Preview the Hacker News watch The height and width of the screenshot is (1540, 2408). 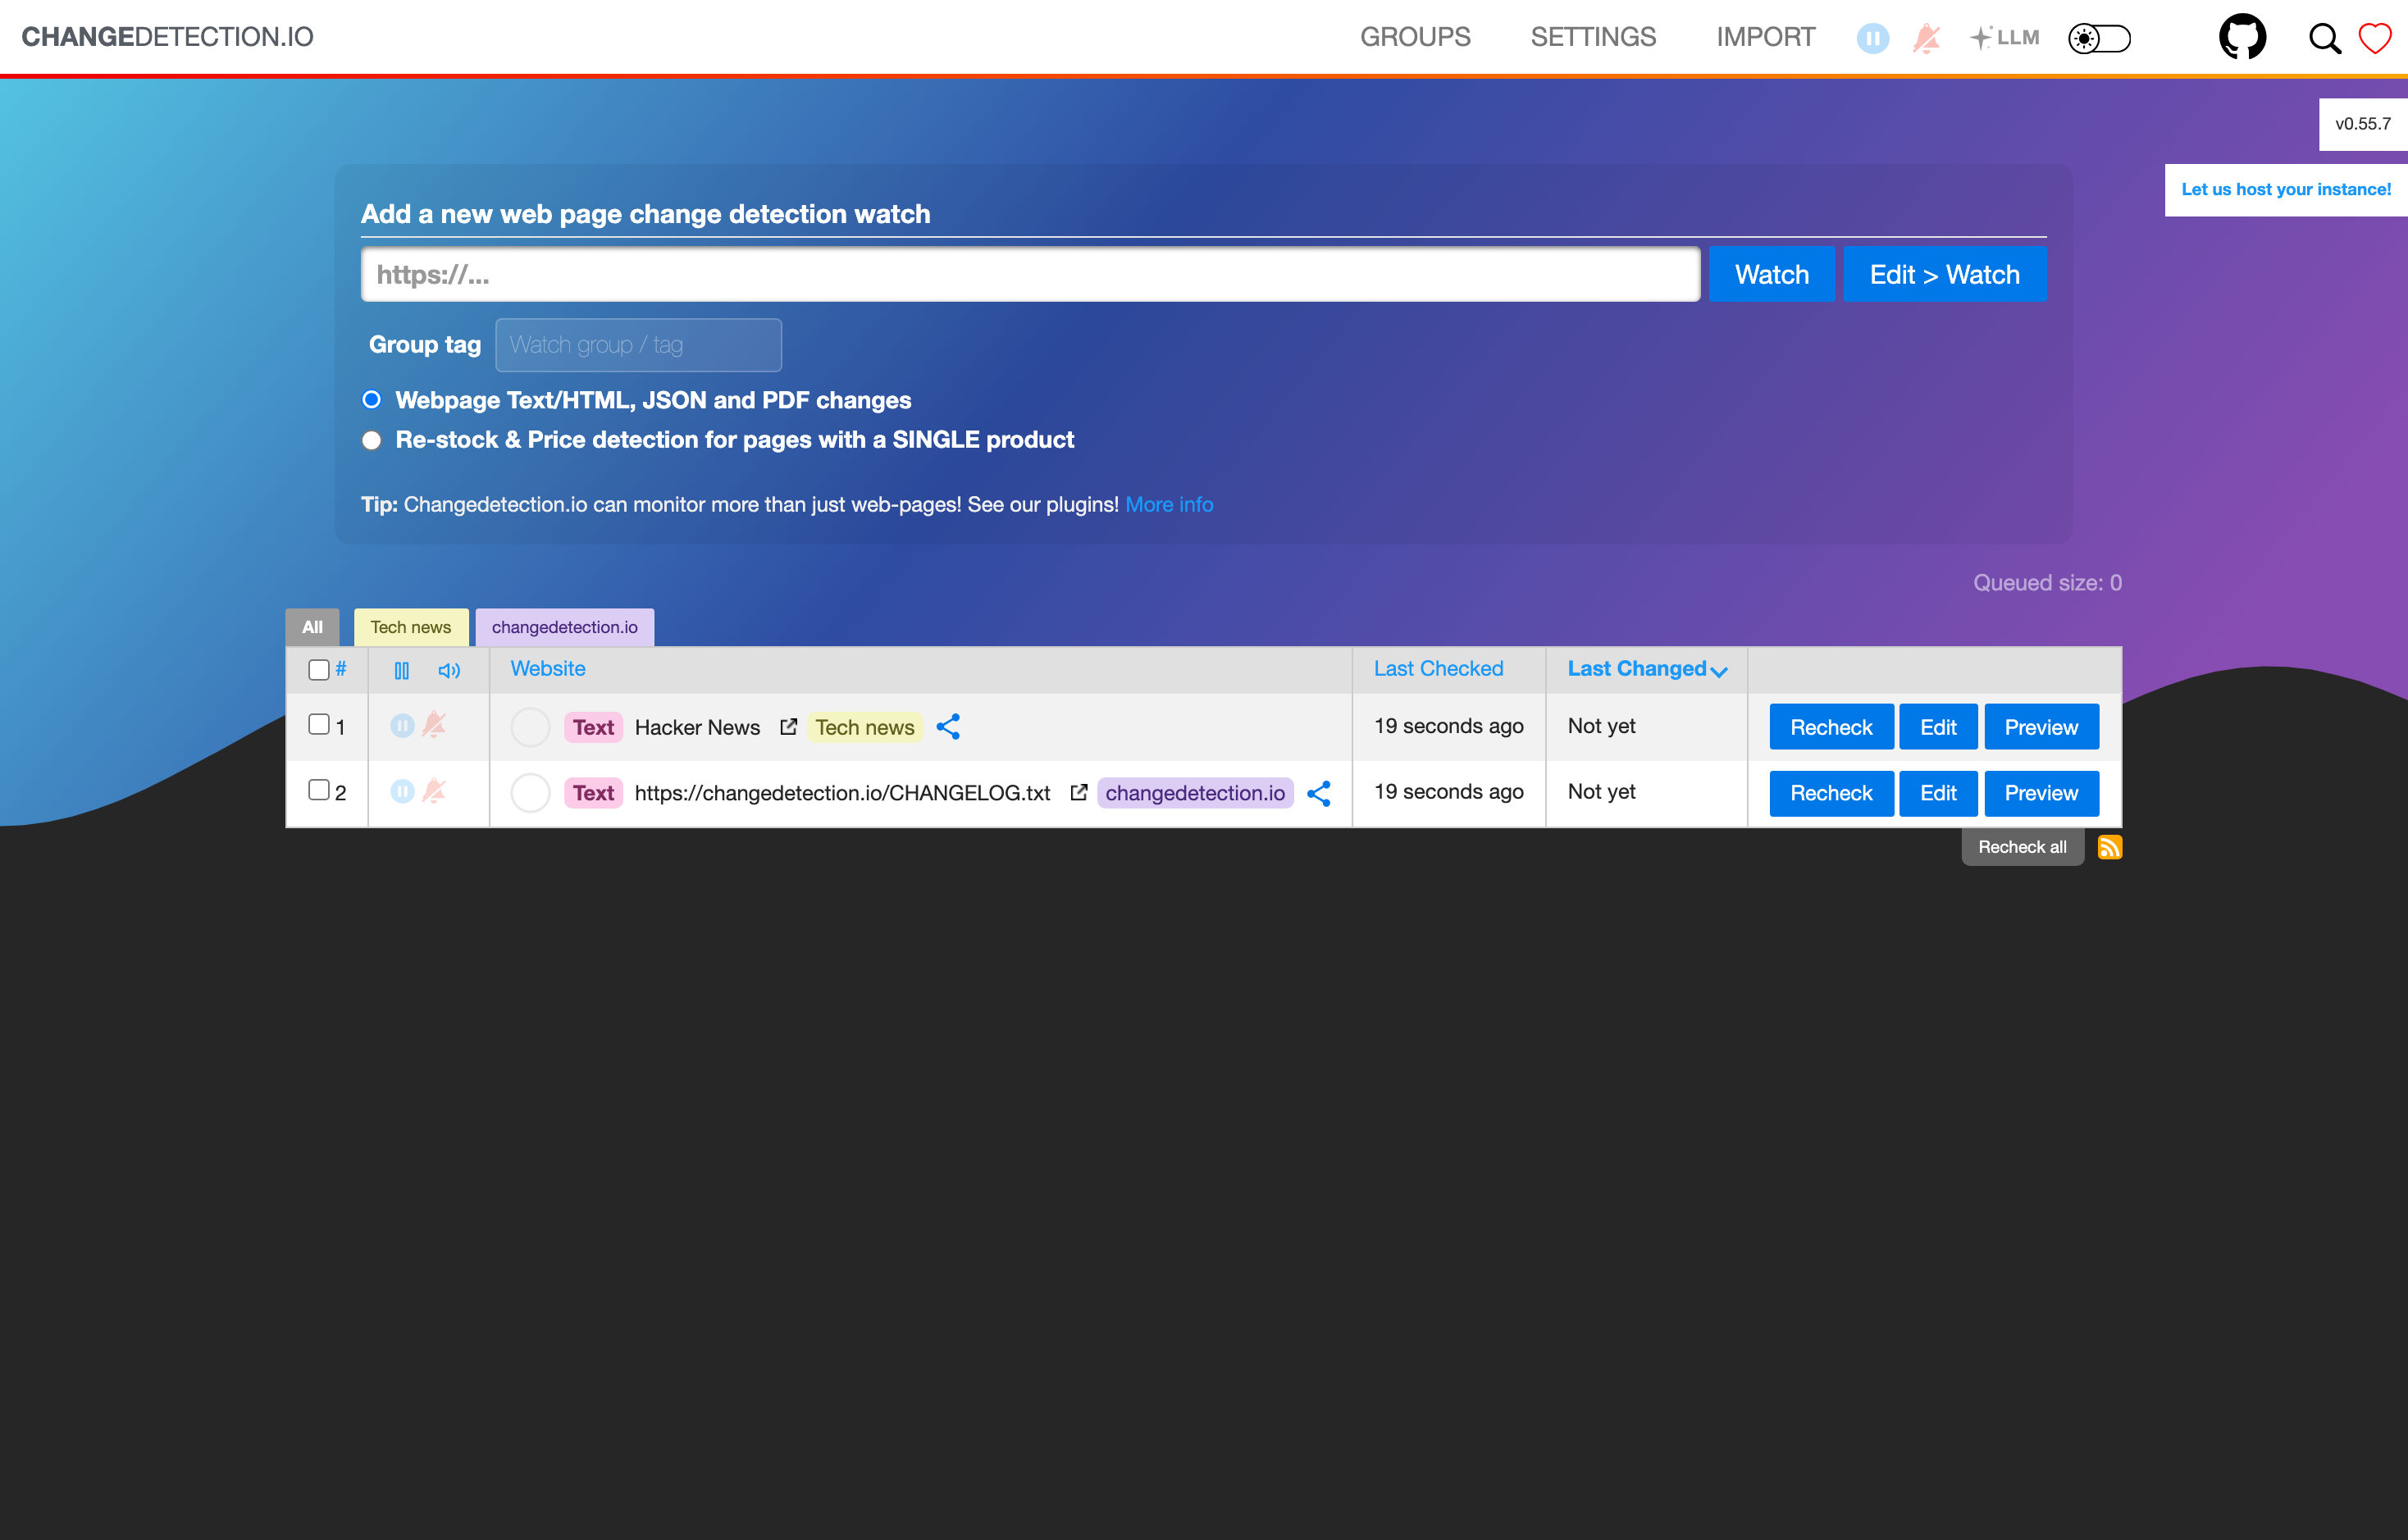[2041, 727]
